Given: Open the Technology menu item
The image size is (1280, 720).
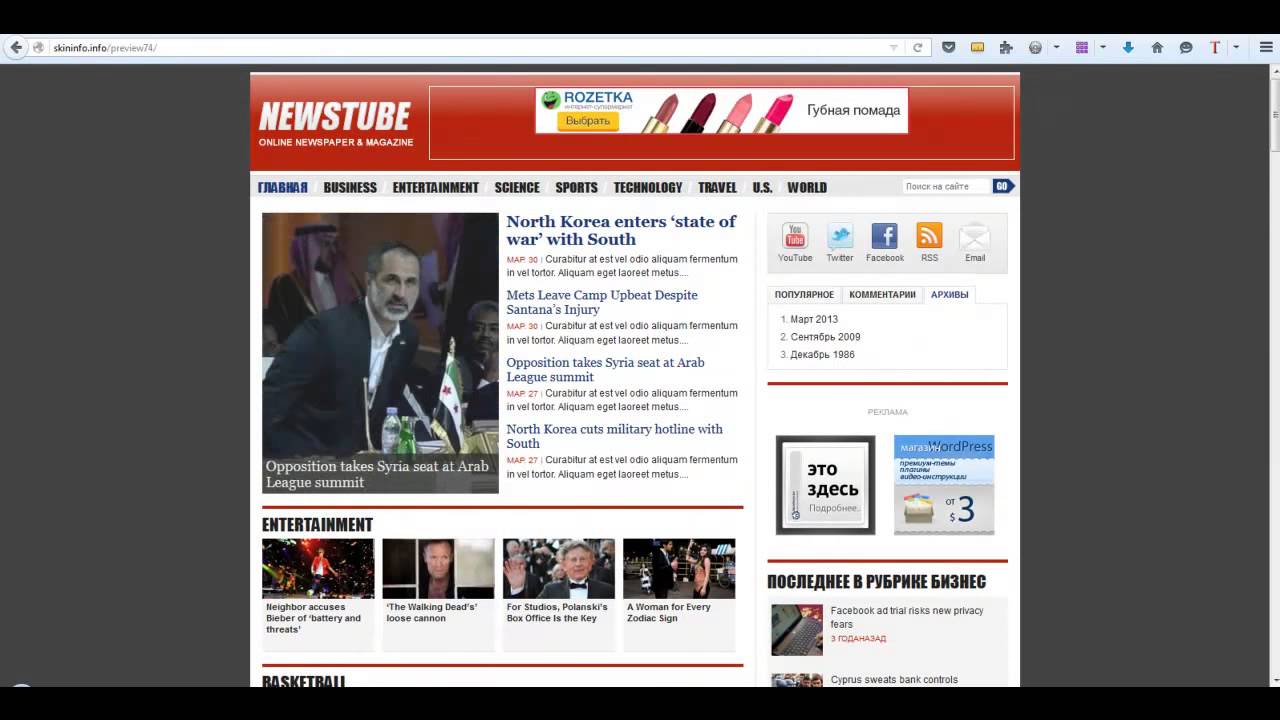Looking at the screenshot, I should click(x=648, y=187).
